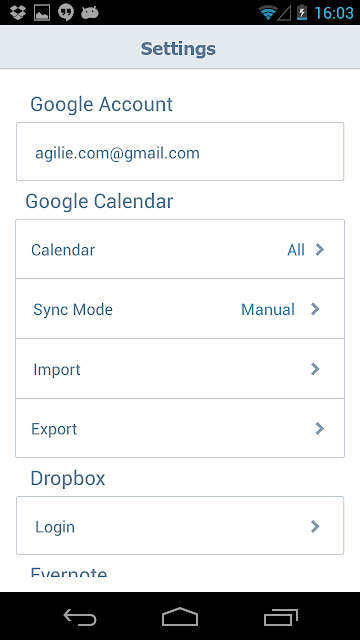Tap the Hangouts chat notification icon

click(x=66, y=13)
